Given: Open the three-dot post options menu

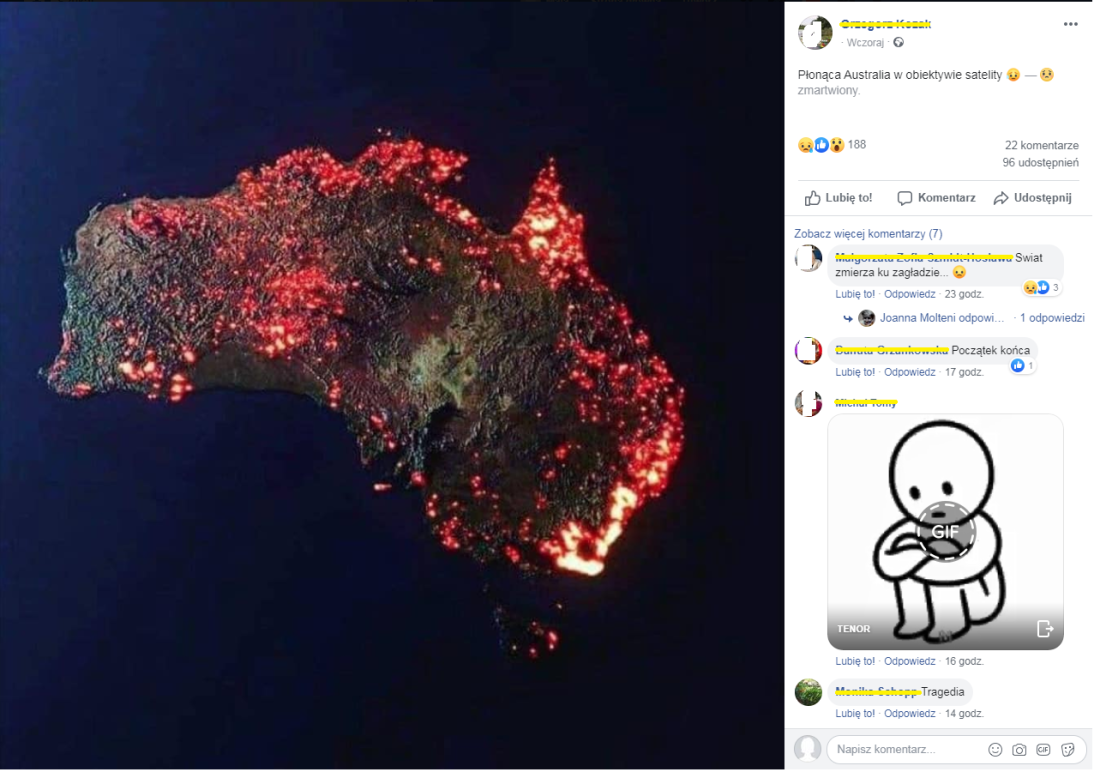Looking at the screenshot, I should click(x=1070, y=24).
